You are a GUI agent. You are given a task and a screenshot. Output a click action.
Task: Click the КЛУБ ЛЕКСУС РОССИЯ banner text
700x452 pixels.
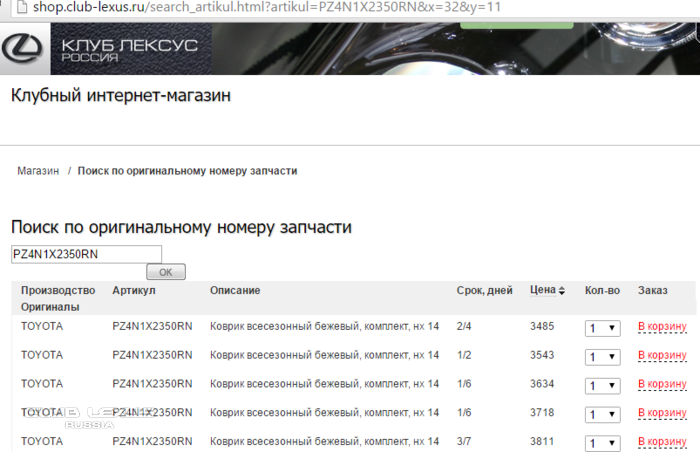pyautogui.click(x=129, y=50)
